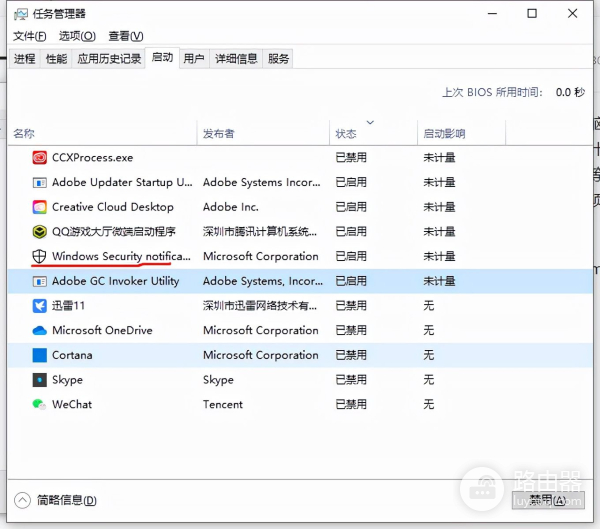600x529 pixels.
Task: Open the 选项(O) menu
Action: 77,36
